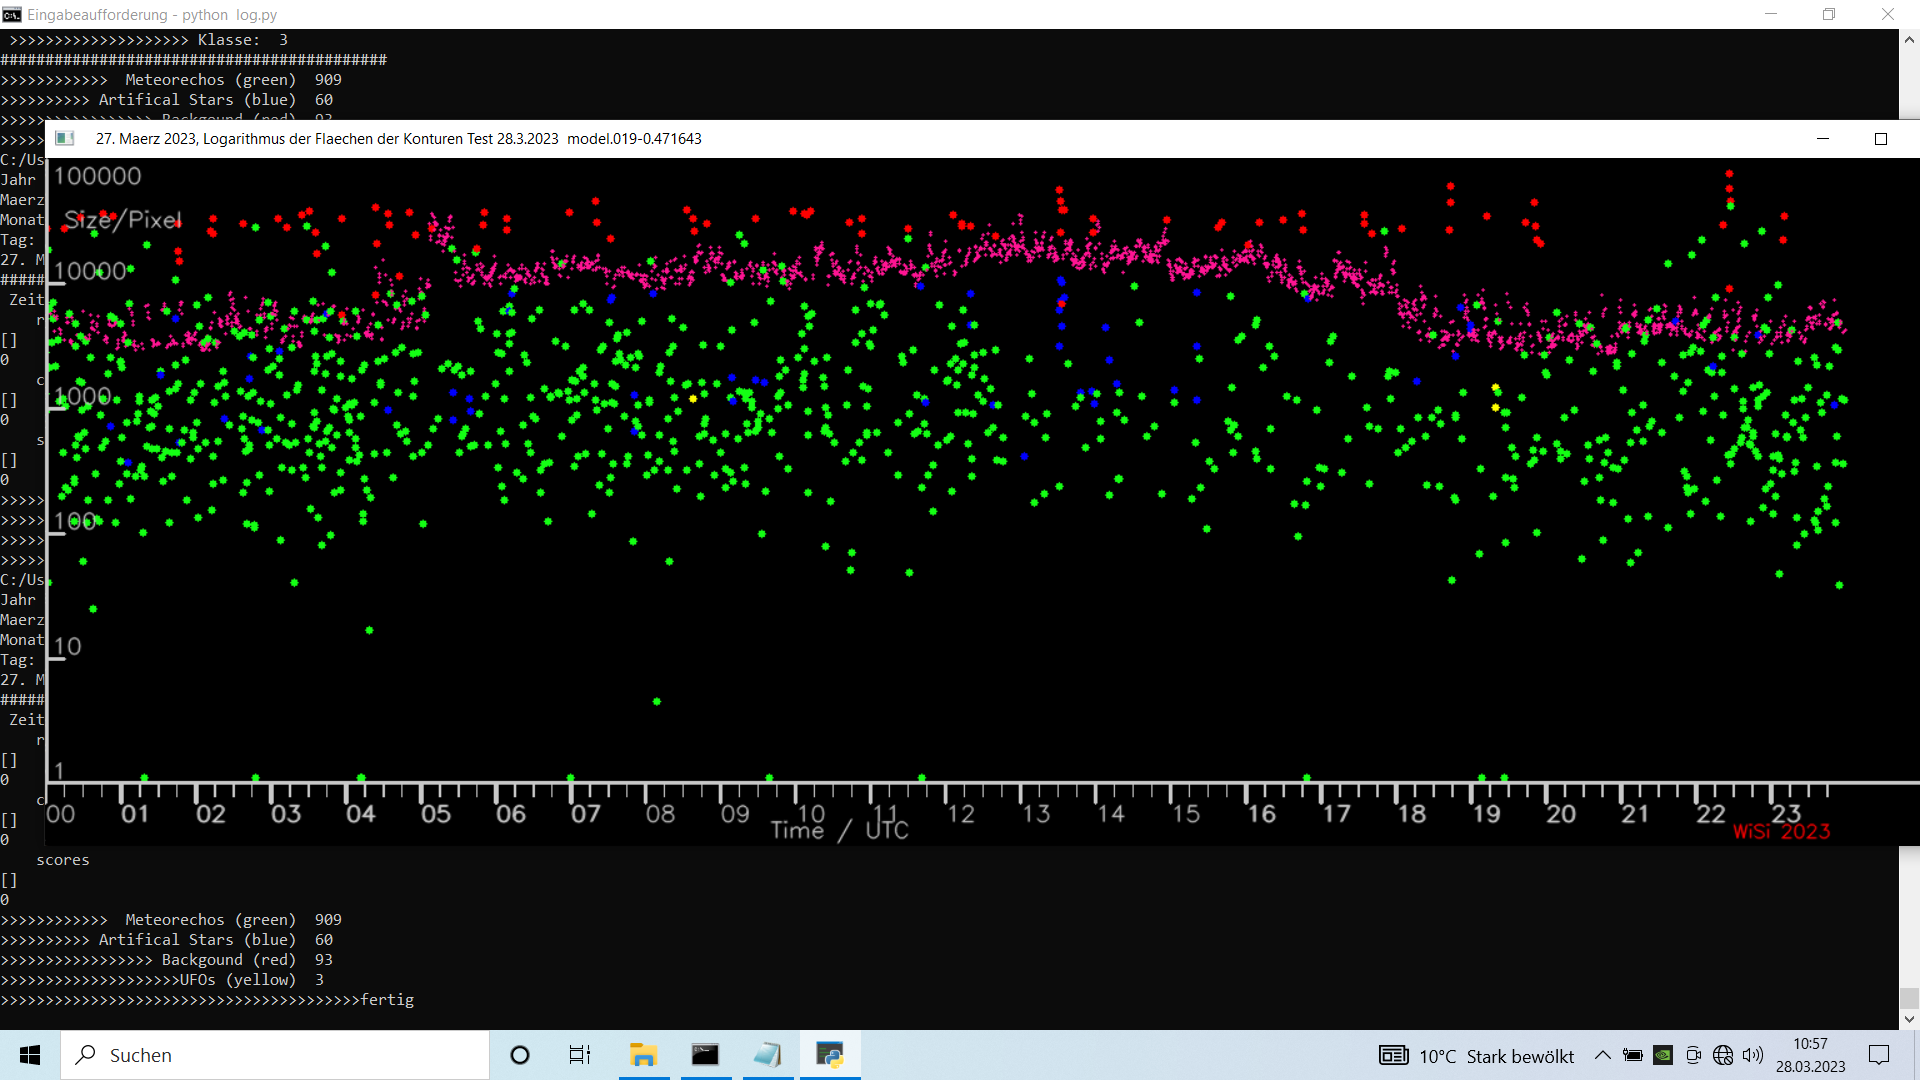The width and height of the screenshot is (1920, 1080).
Task: Switch to Command Prompt taskbar icon
Action: click(705, 1055)
